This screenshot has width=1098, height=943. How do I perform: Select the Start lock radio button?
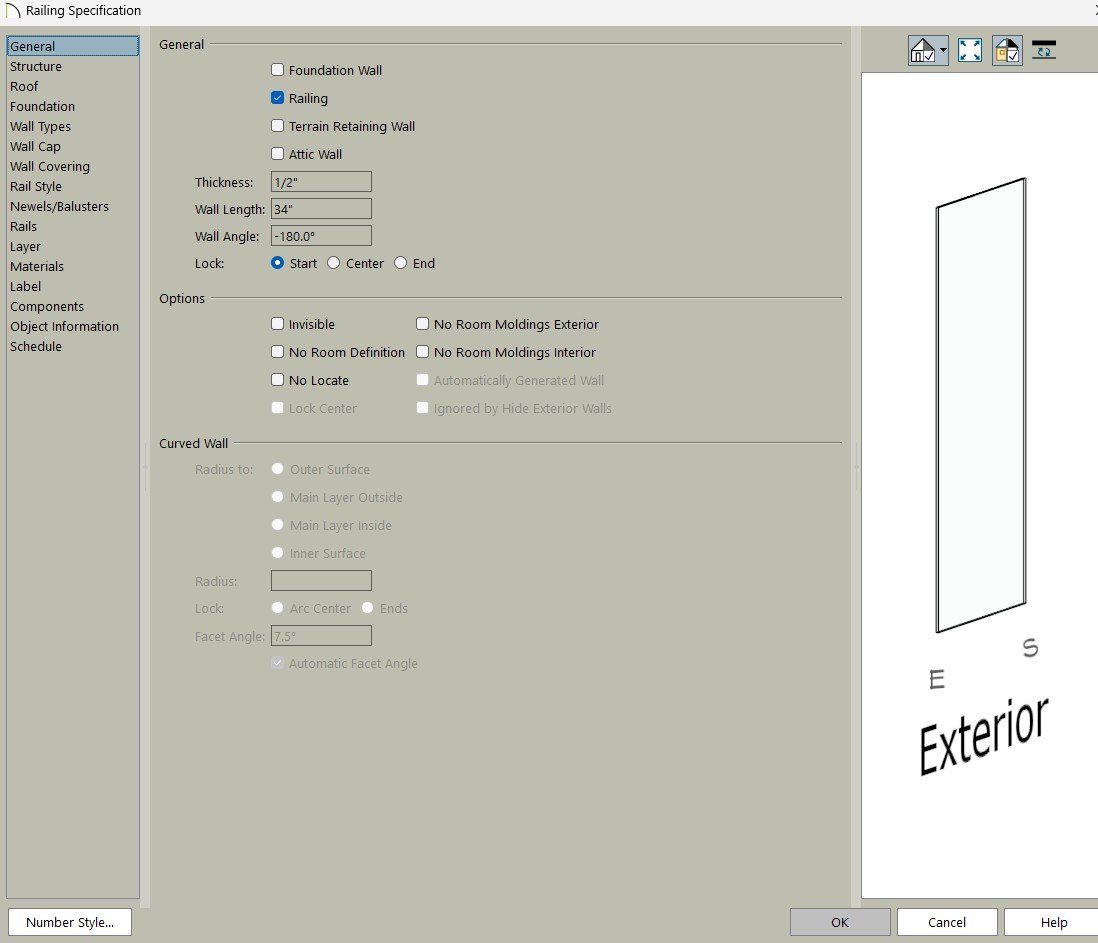(277, 263)
